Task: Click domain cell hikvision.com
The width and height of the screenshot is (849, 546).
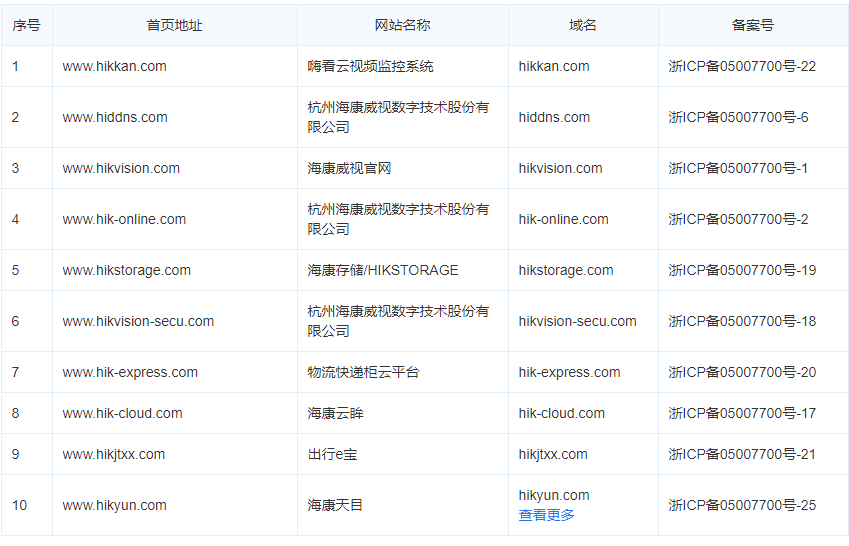Action: tap(560, 168)
